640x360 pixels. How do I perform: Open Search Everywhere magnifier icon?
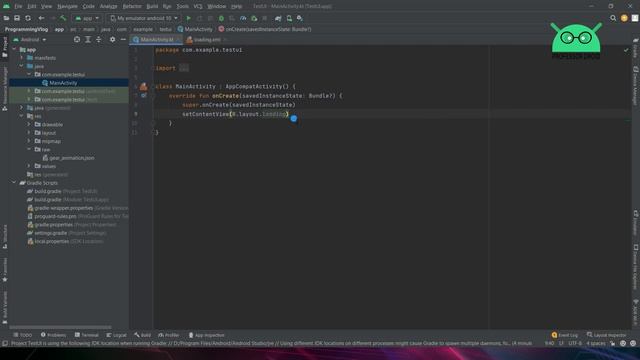[x=613, y=18]
